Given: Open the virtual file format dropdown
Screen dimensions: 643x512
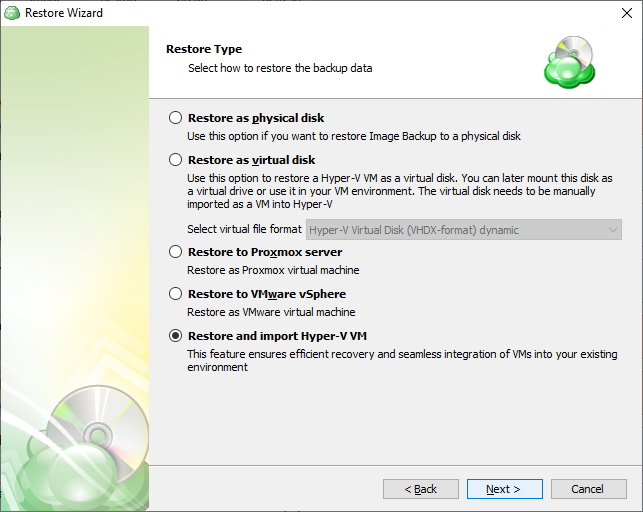Looking at the screenshot, I should pyautogui.click(x=464, y=230).
